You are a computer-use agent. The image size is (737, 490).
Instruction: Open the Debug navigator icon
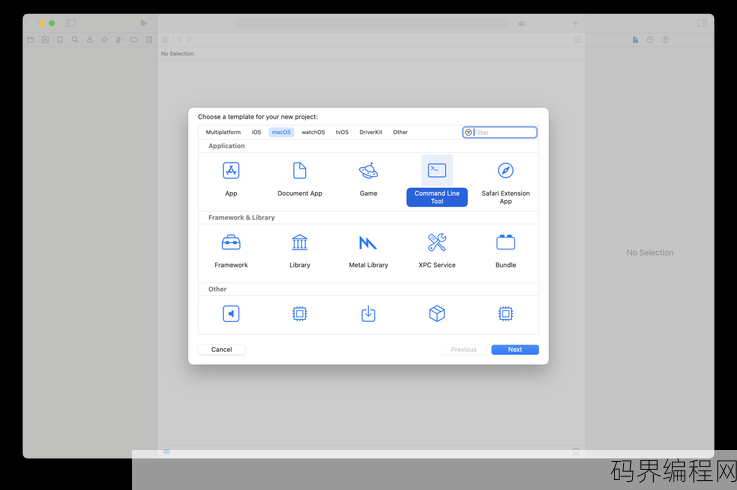119,40
